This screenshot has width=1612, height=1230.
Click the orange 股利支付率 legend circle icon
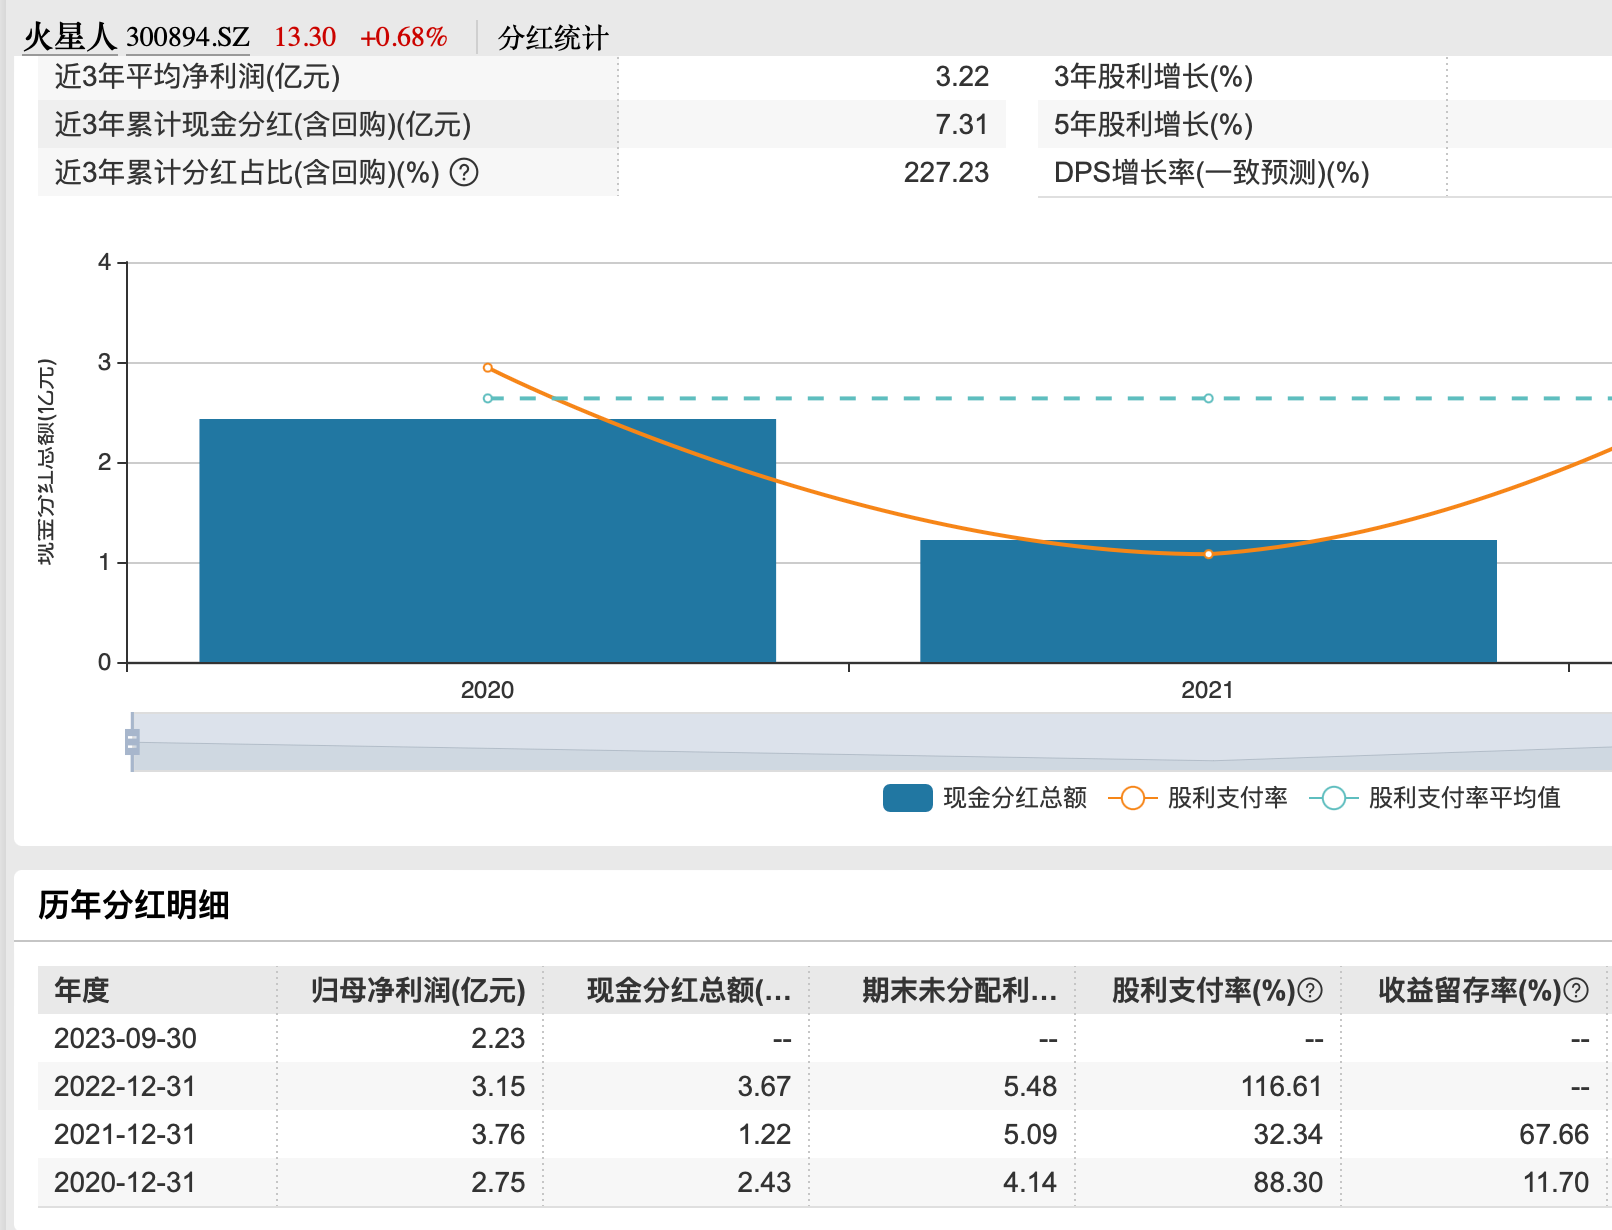tap(1134, 798)
